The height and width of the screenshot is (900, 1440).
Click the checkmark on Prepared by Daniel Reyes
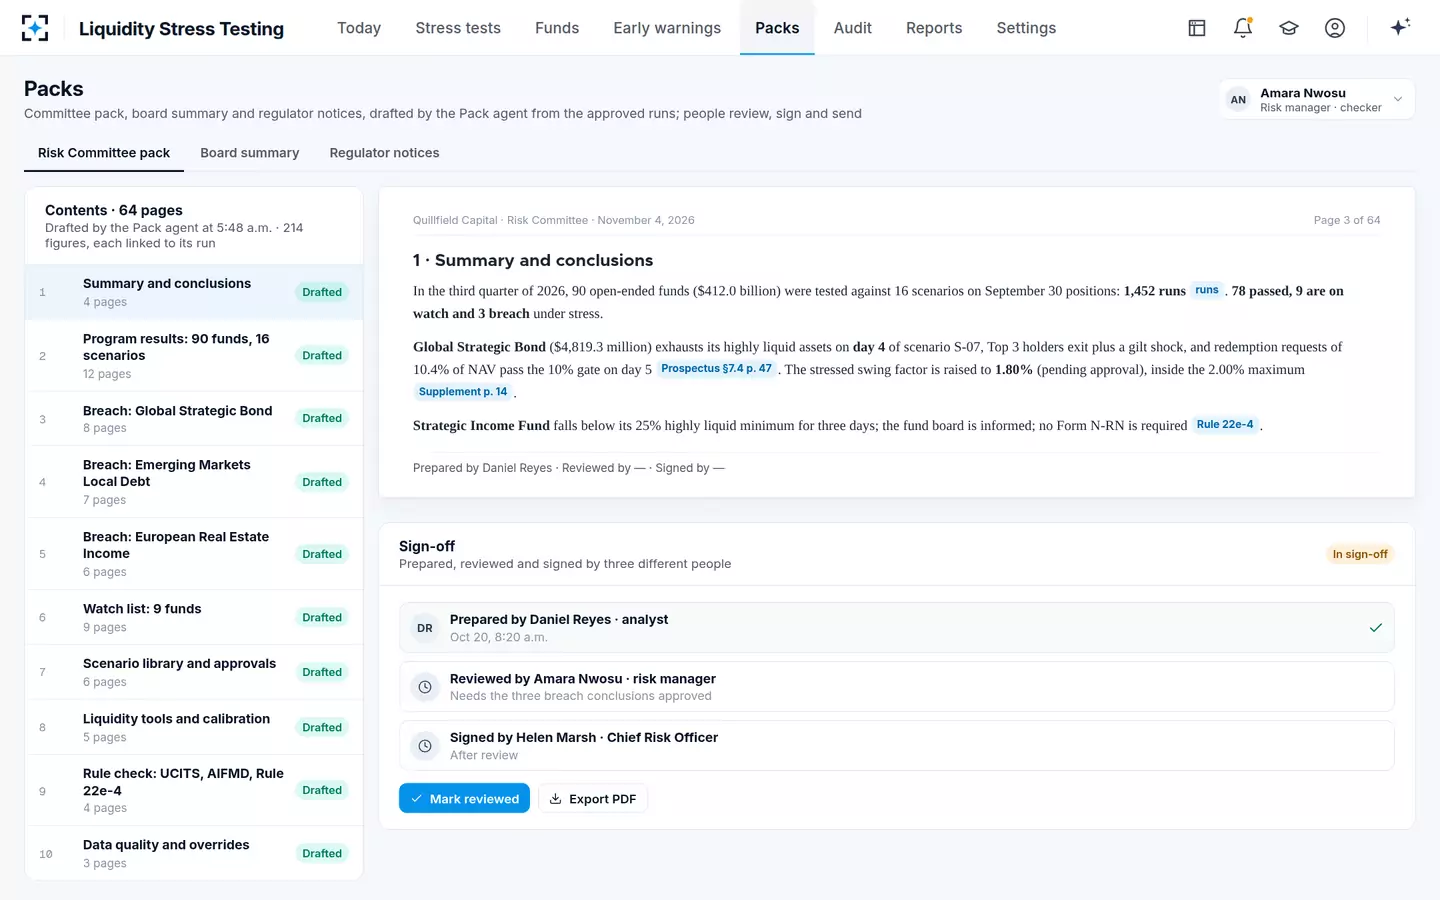pyautogui.click(x=1376, y=628)
